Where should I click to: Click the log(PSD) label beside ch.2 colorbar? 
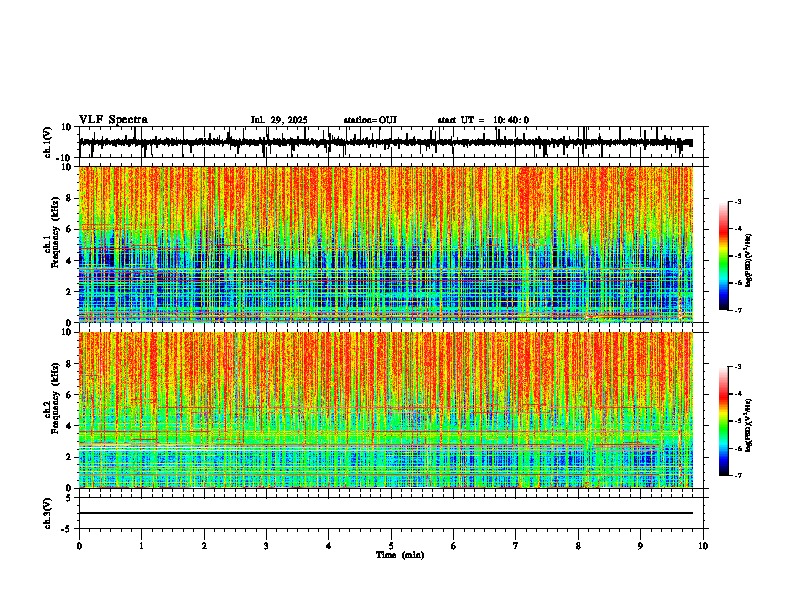point(748,426)
